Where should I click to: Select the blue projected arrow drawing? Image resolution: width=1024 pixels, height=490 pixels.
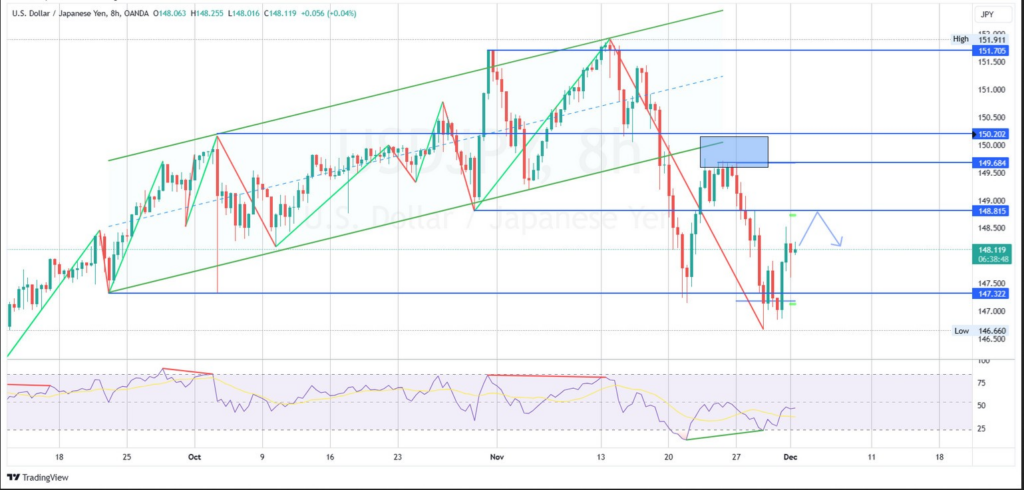tap(820, 228)
